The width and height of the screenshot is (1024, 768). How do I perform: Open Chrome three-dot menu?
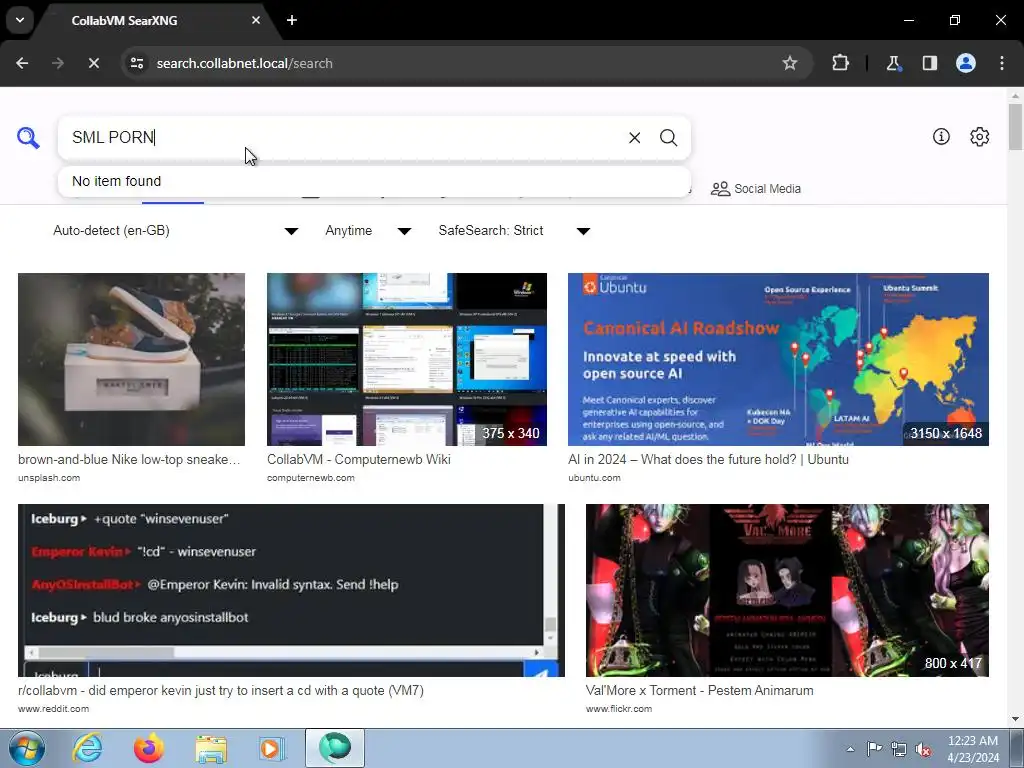pos(1002,63)
